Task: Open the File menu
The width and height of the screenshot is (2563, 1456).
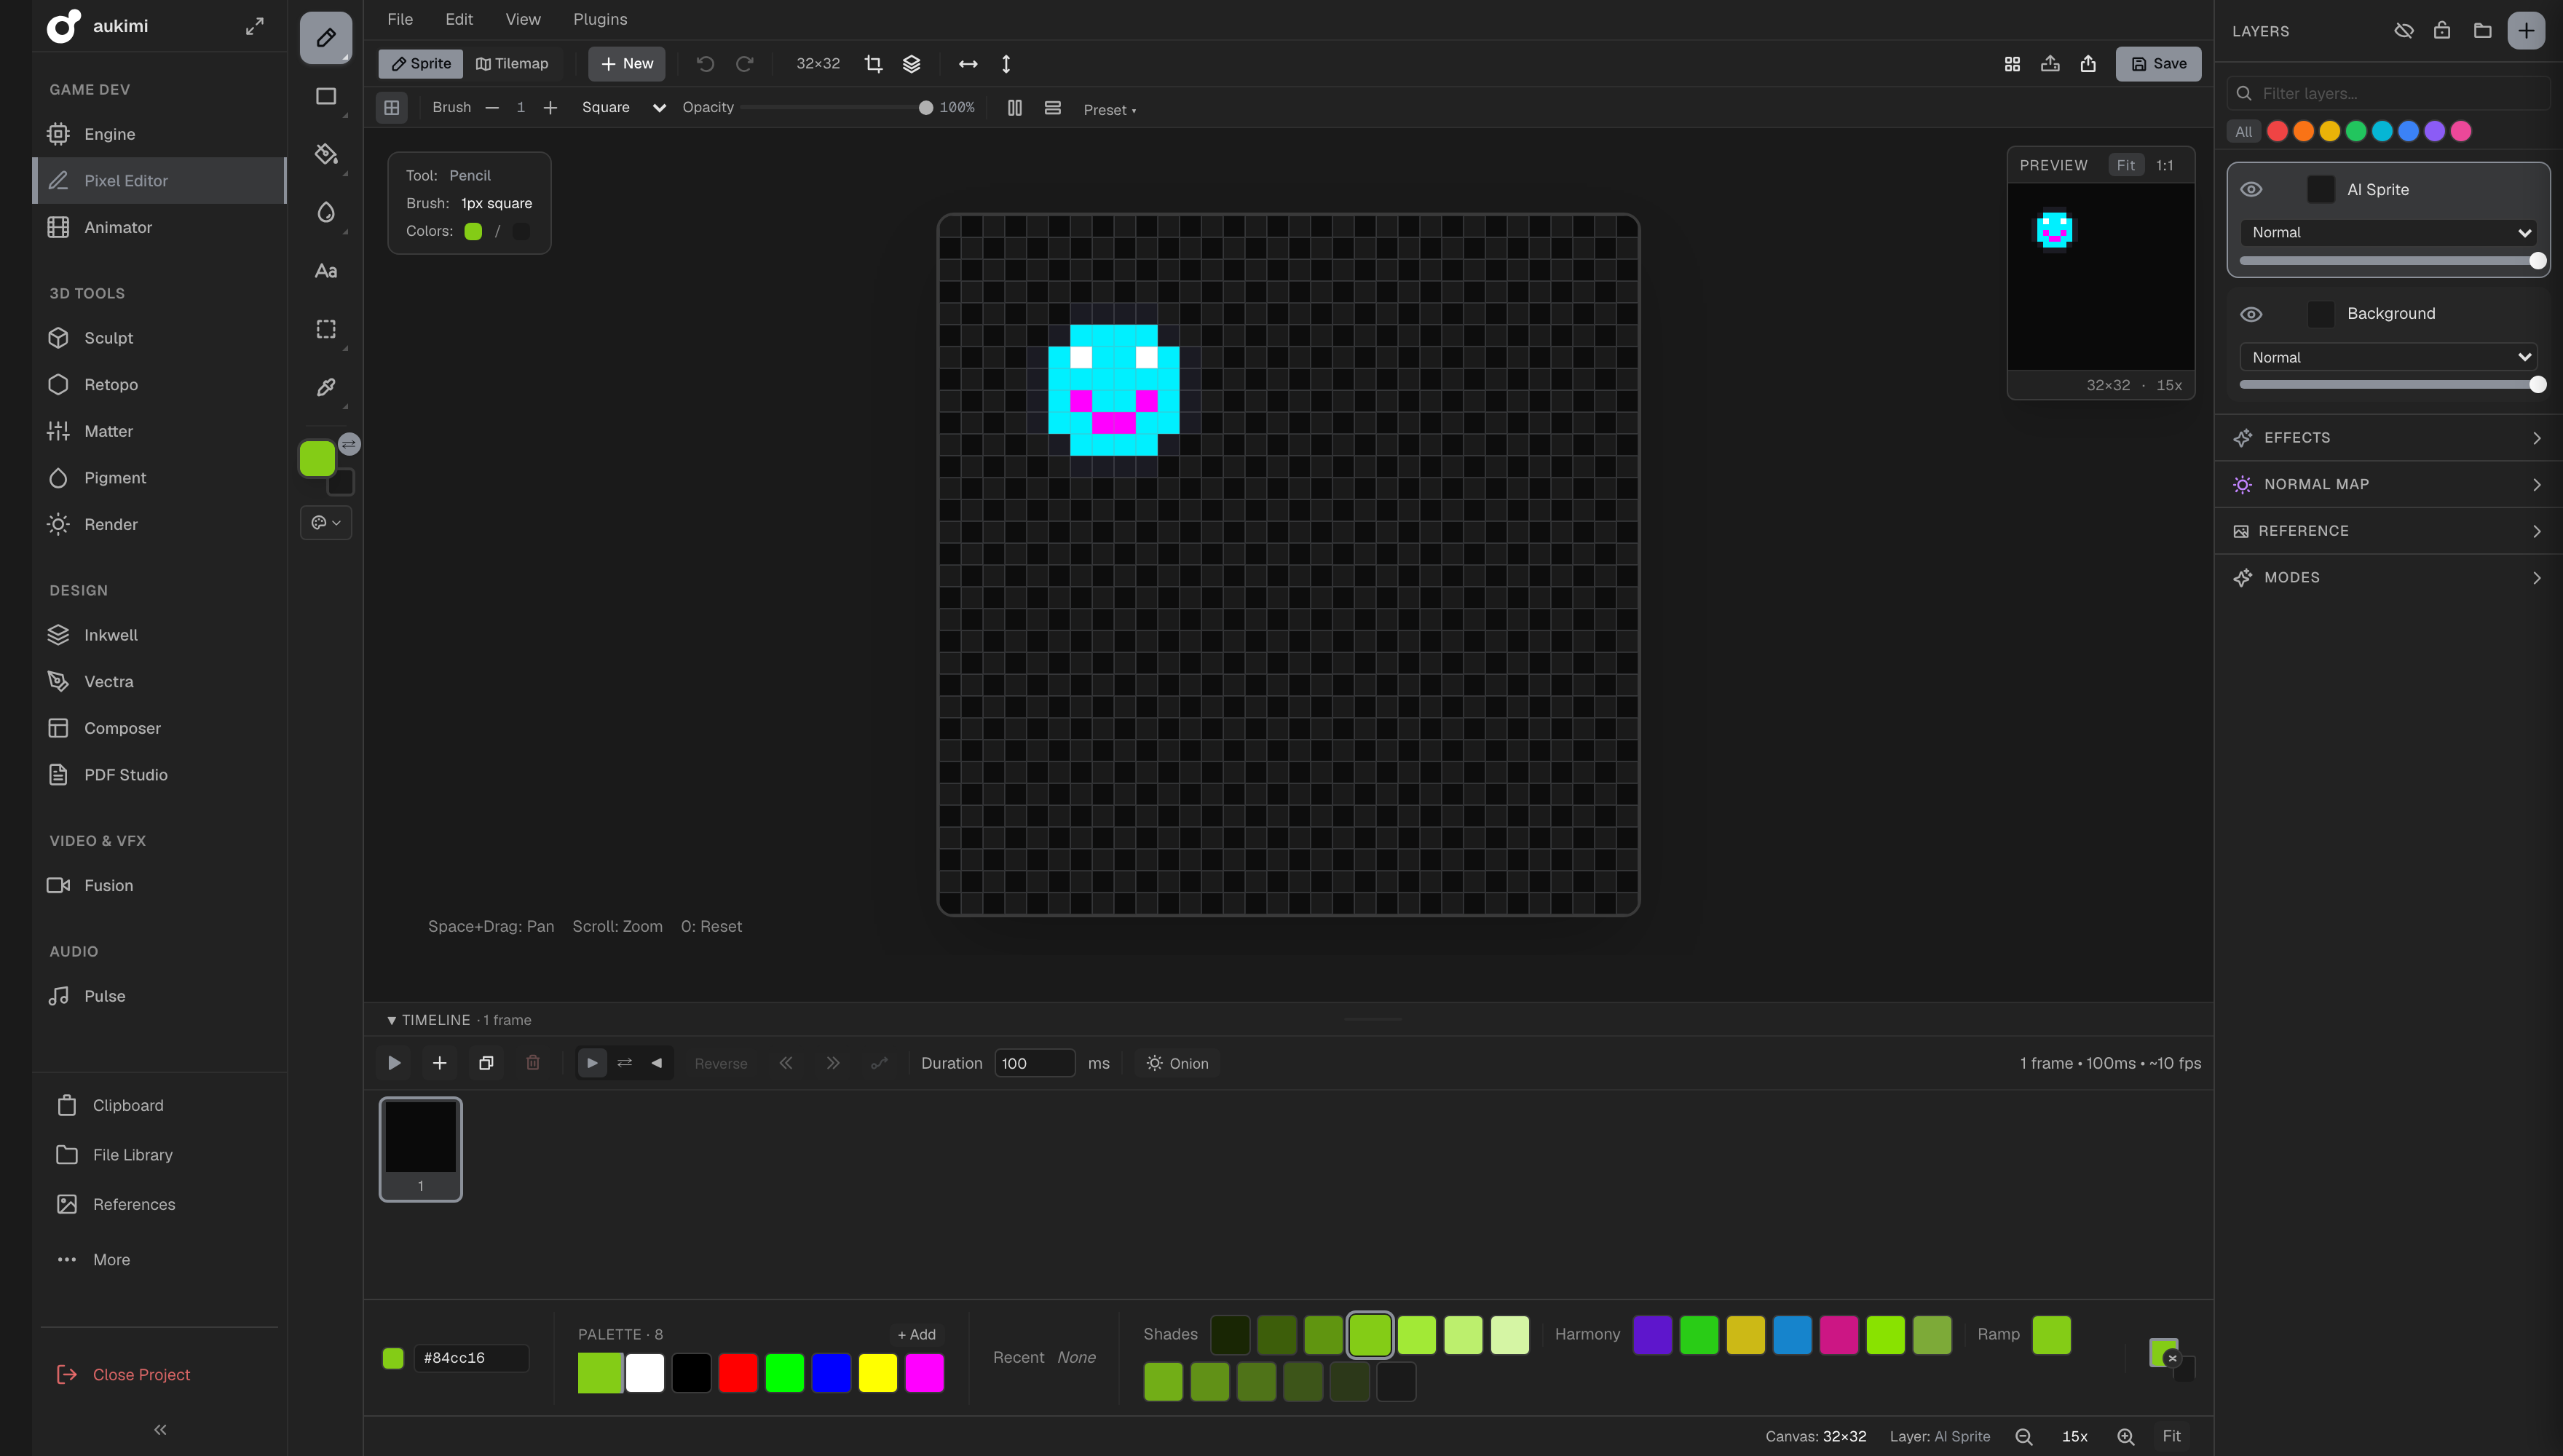Action: click(400, 19)
